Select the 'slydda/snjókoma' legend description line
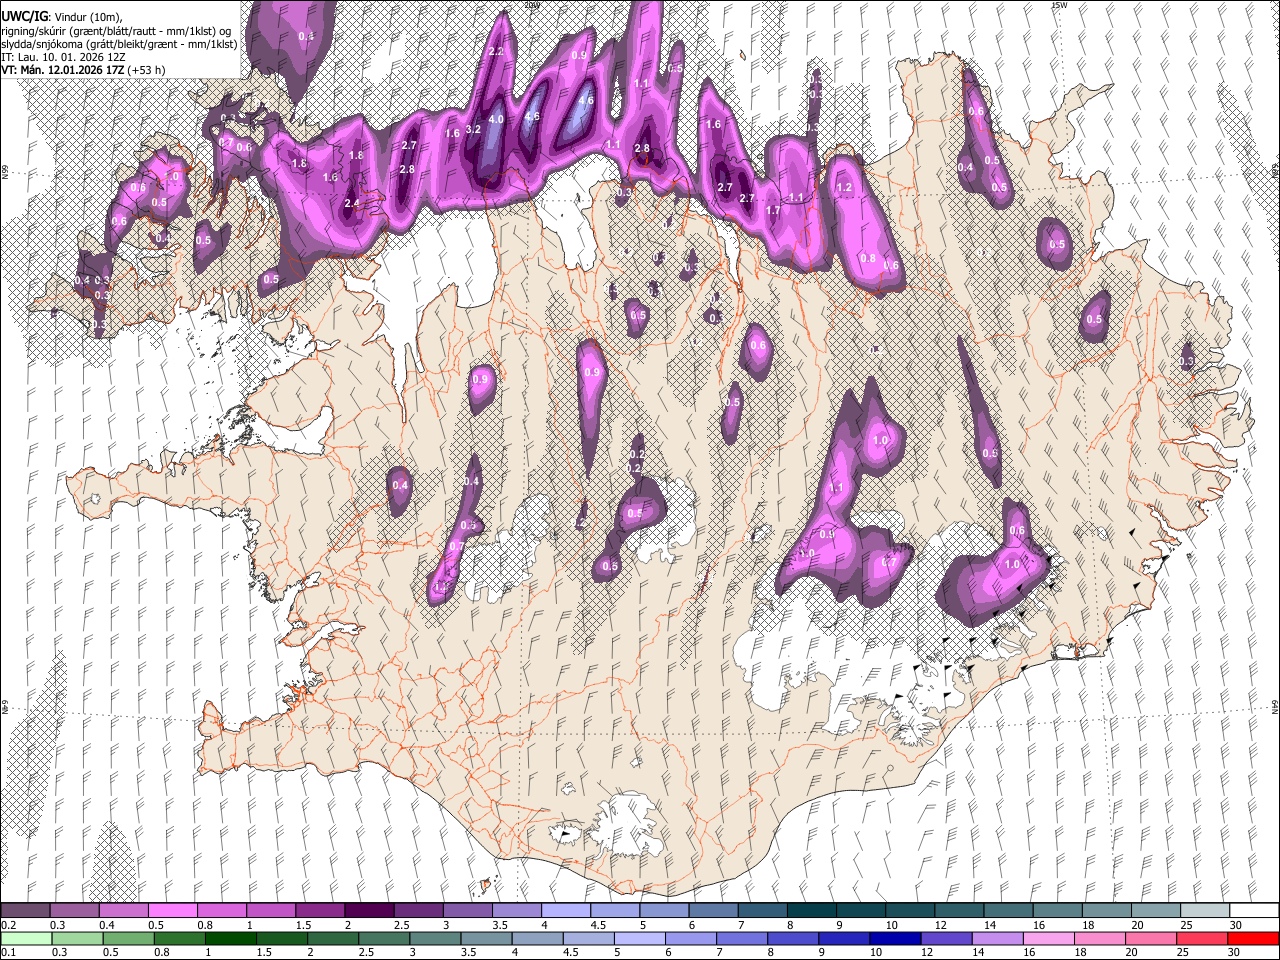The image size is (1280, 960). point(120,44)
